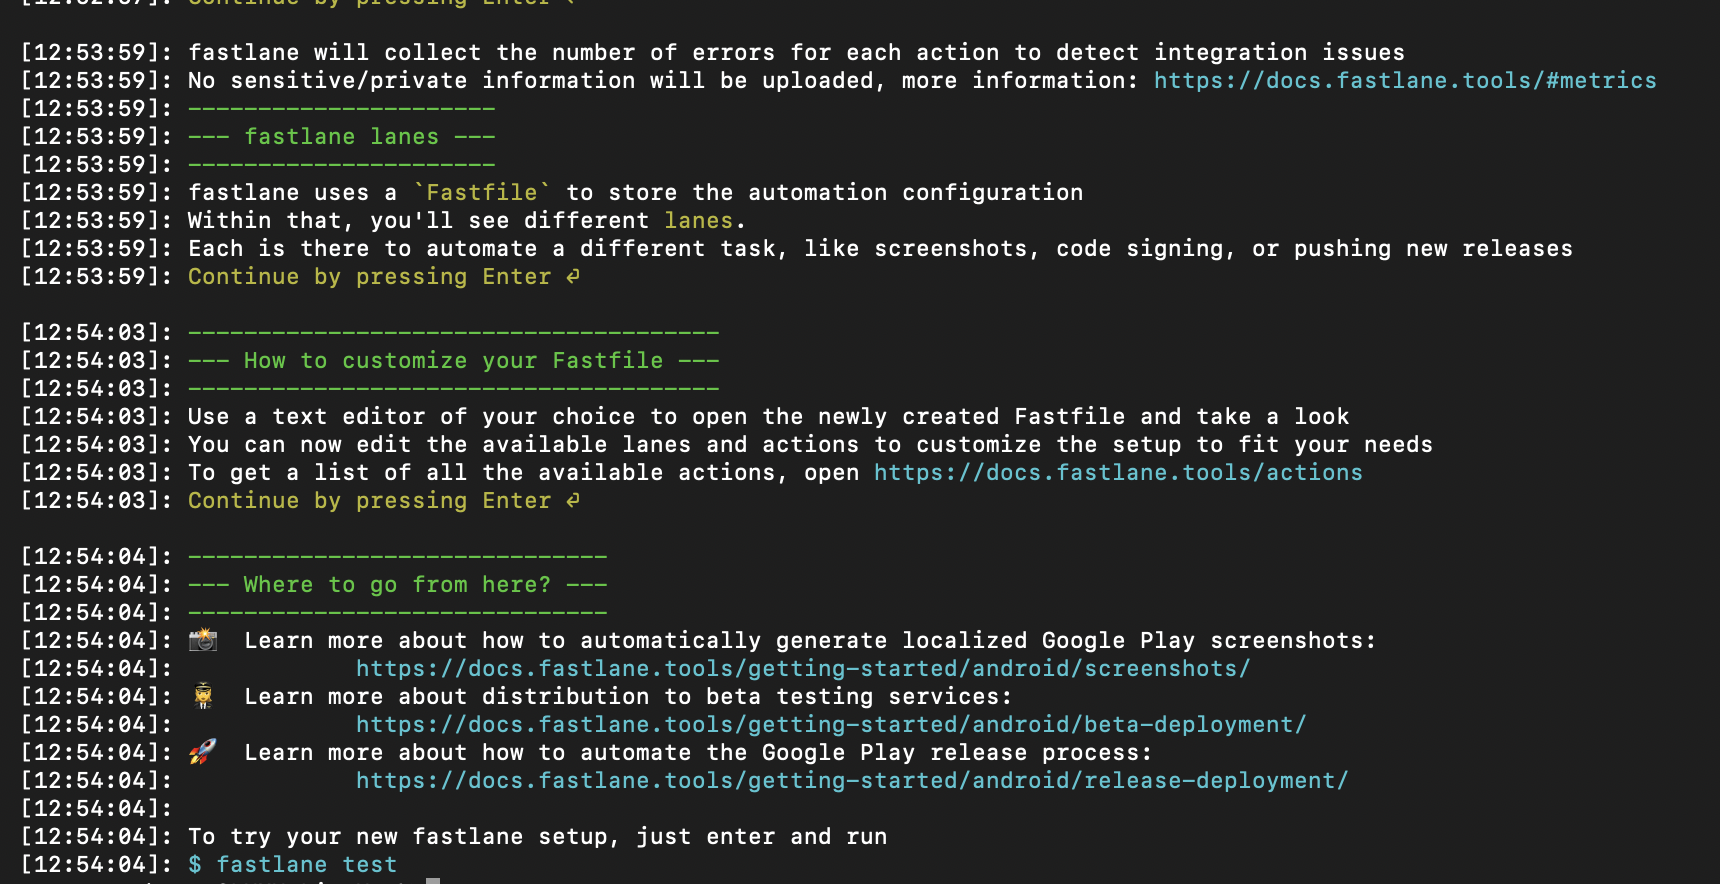Click the camera emoji icon
The height and width of the screenshot is (884, 1720).
[x=203, y=640]
